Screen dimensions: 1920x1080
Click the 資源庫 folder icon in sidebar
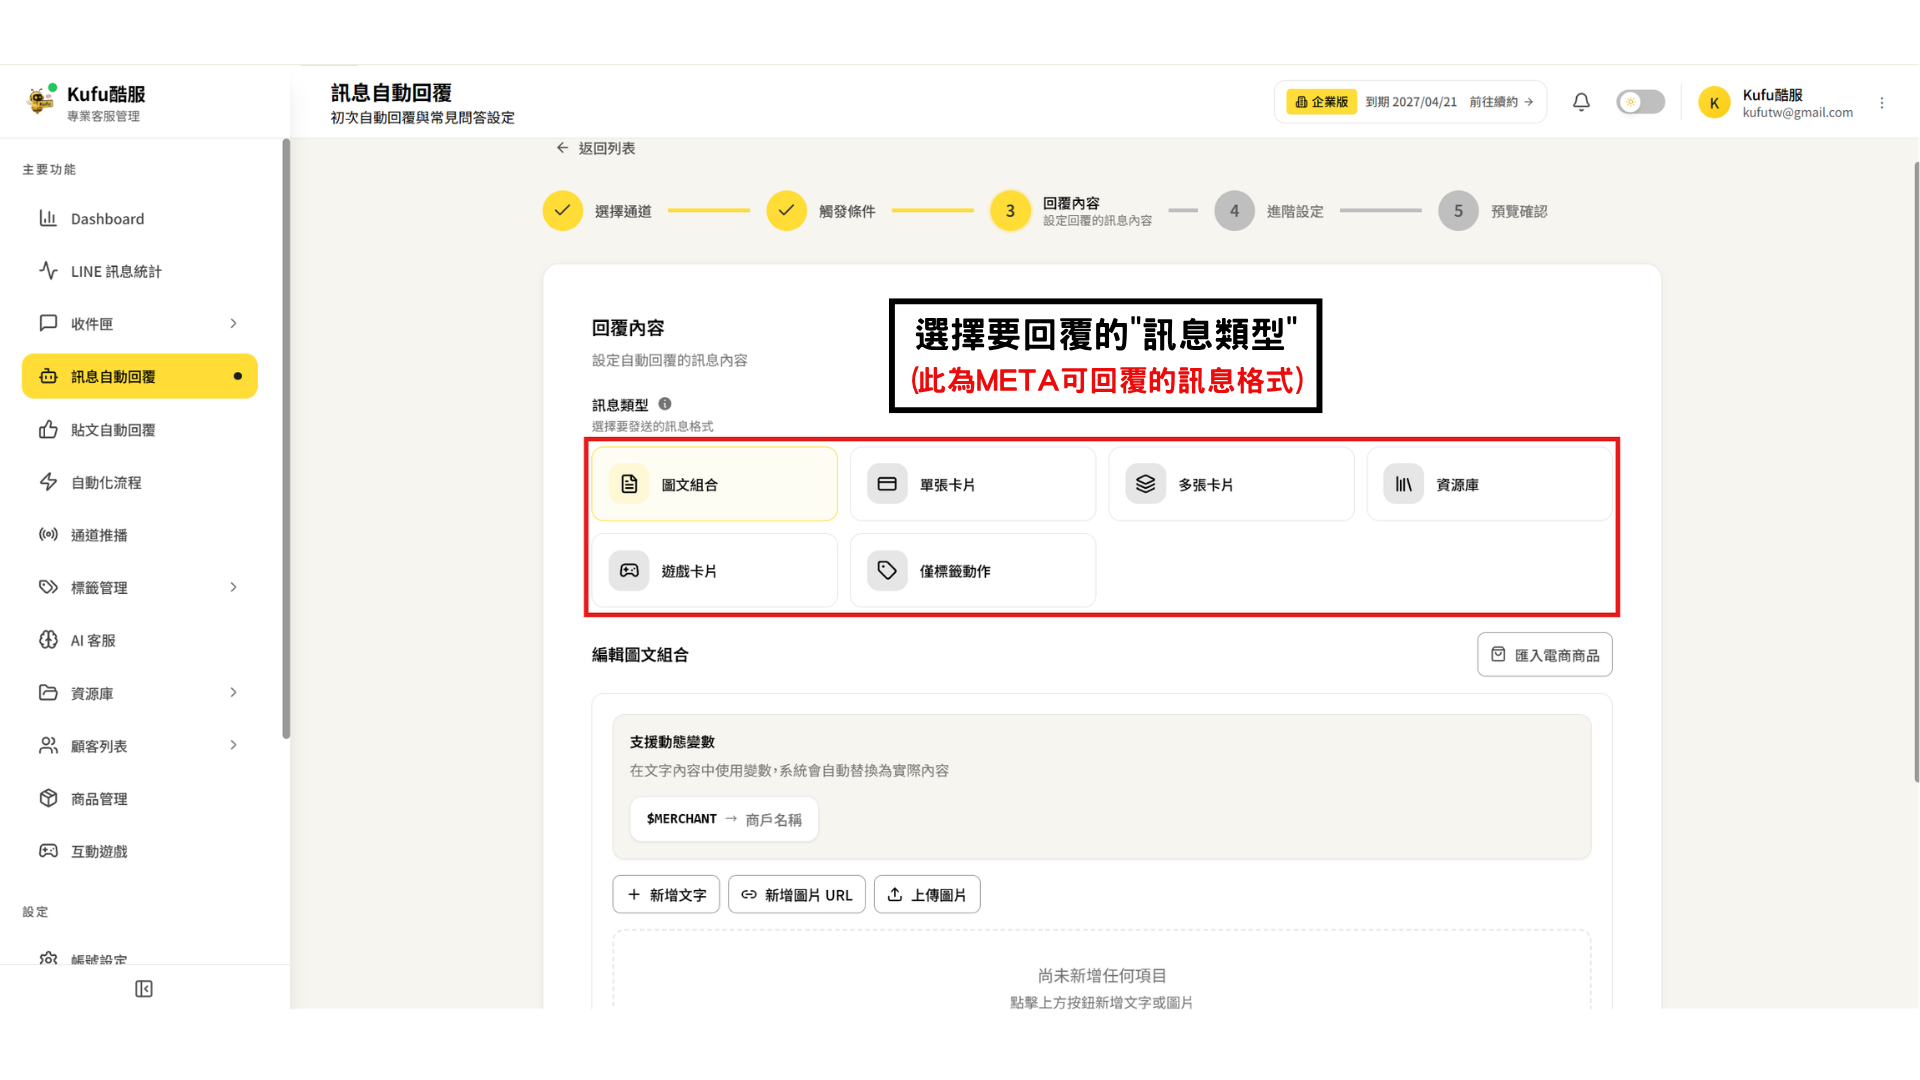pos(48,692)
